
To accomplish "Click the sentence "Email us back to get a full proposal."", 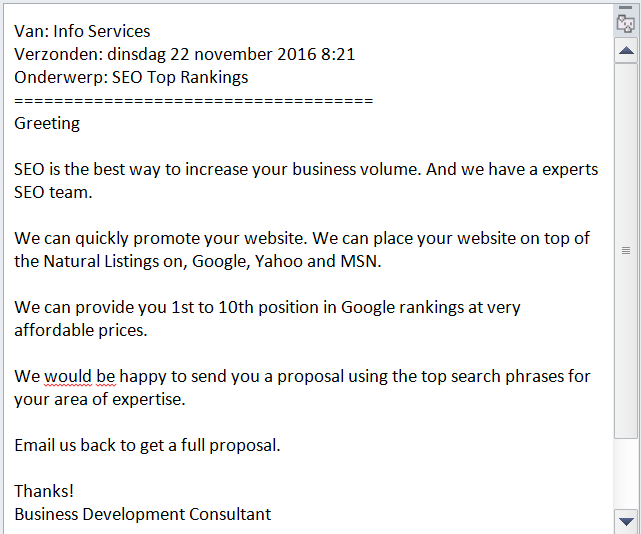I will 147,445.
